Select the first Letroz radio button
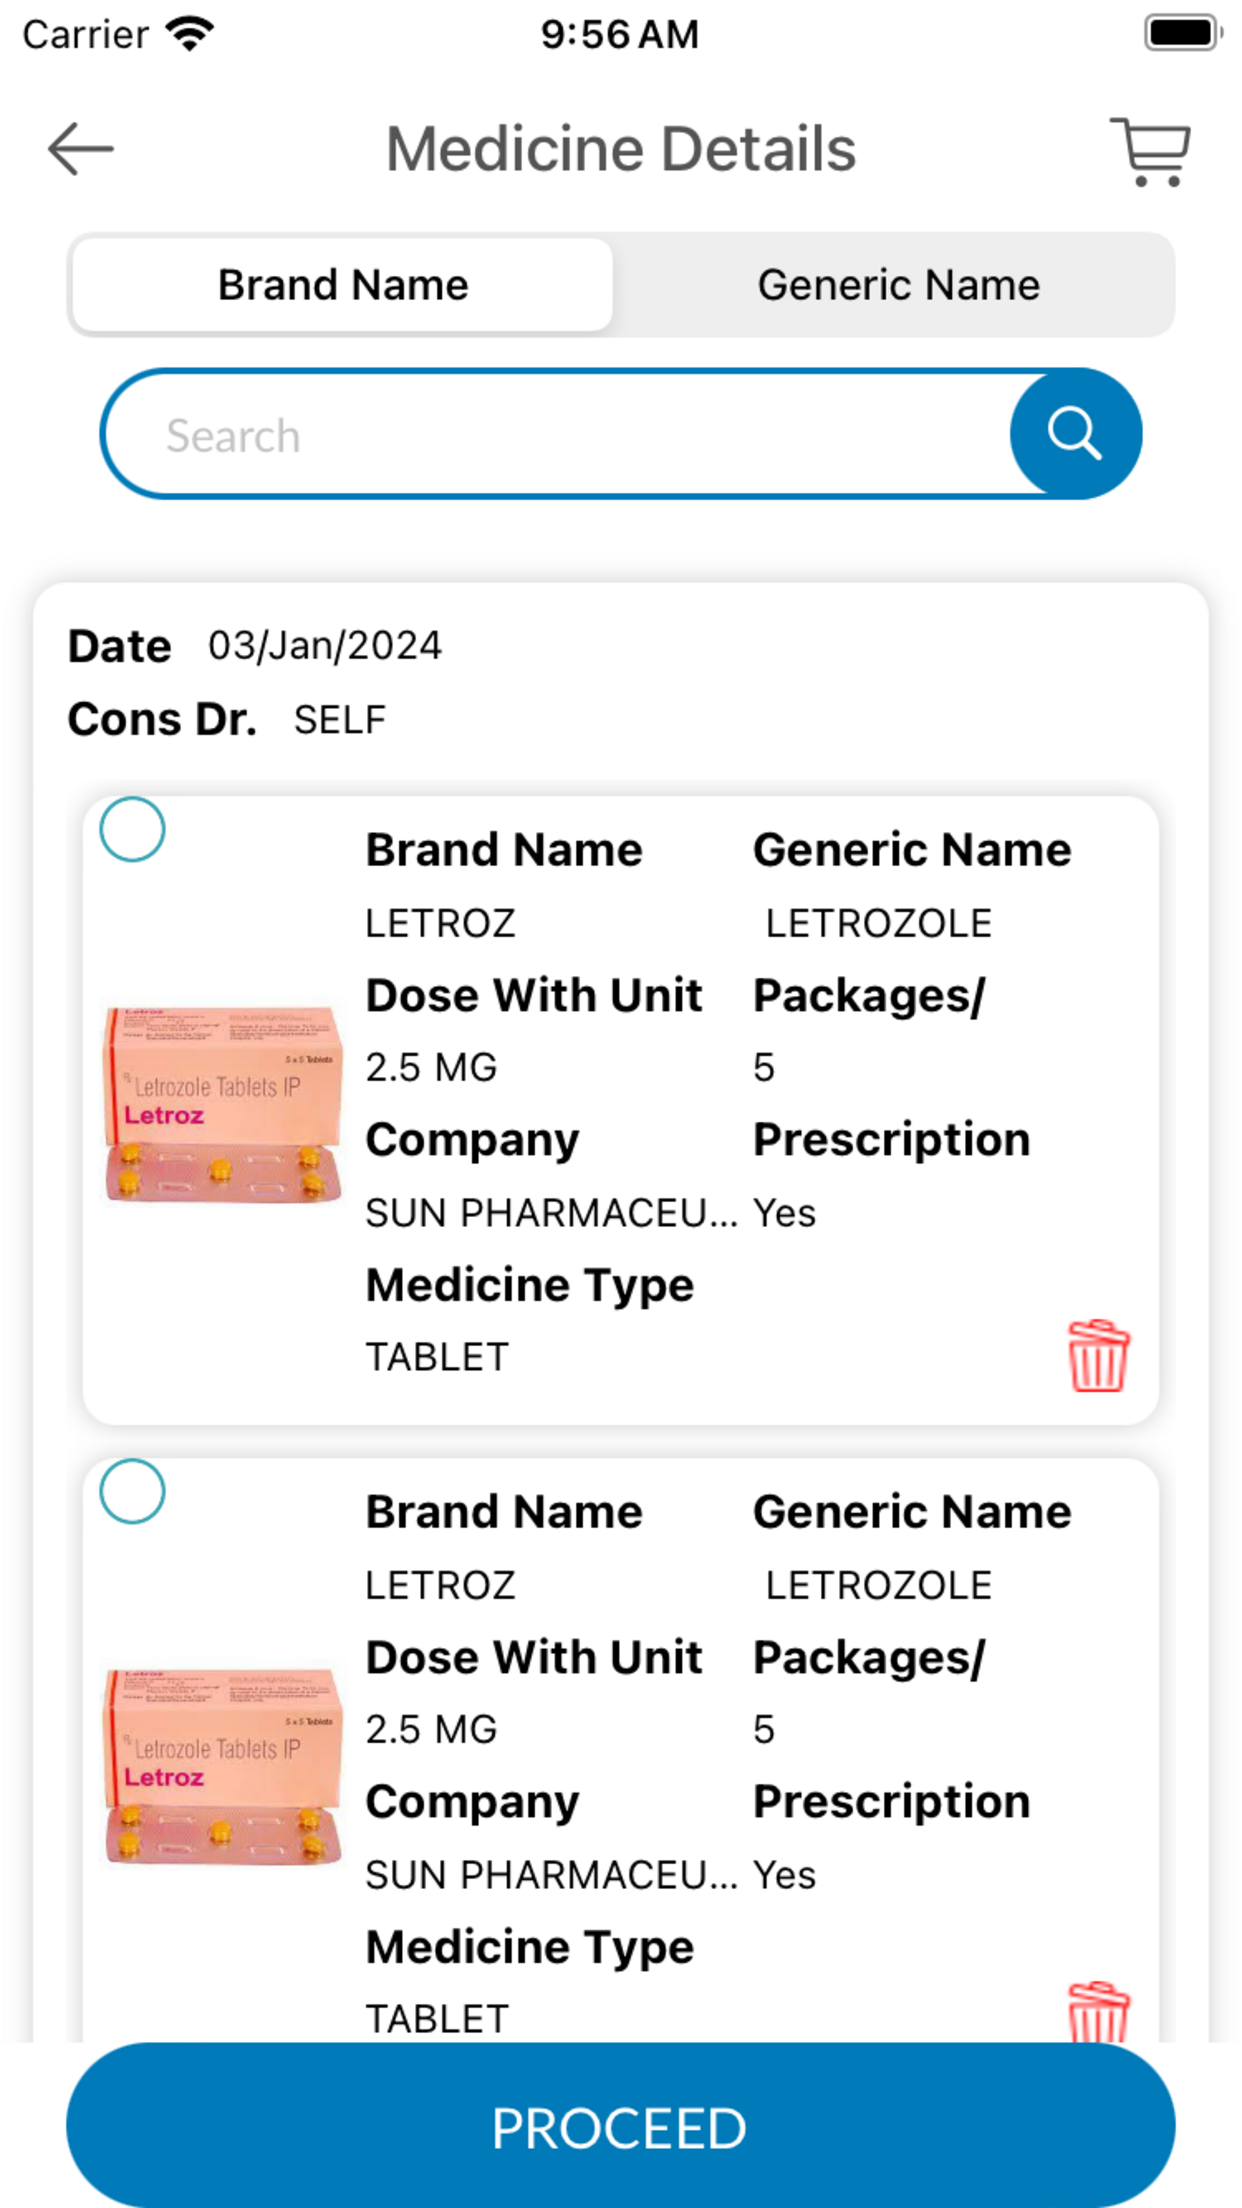This screenshot has width=1242, height=2208. pyautogui.click(x=133, y=830)
